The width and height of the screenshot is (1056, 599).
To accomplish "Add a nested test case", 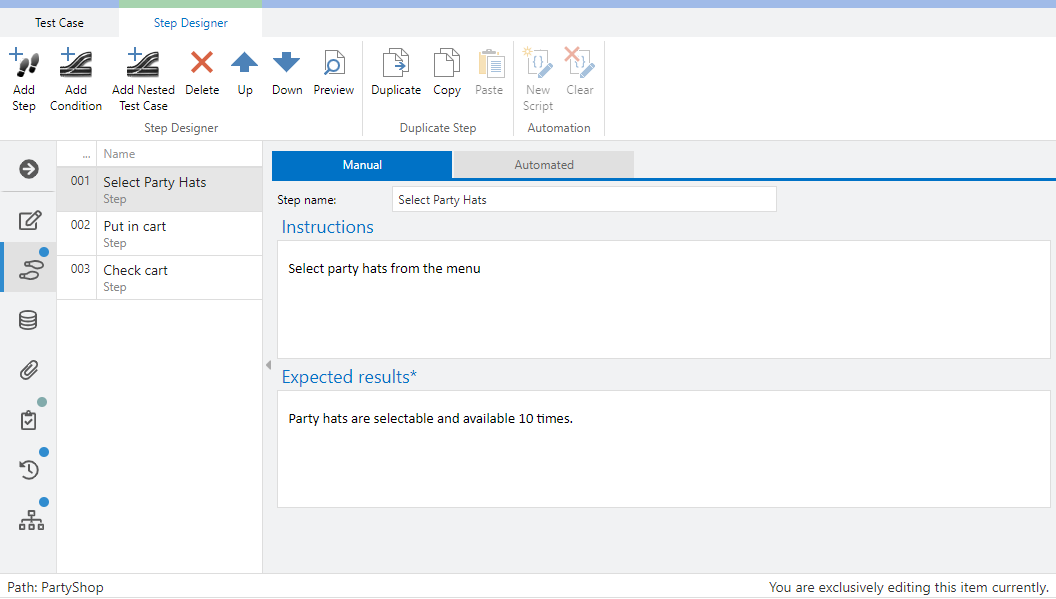I will coord(143,65).
